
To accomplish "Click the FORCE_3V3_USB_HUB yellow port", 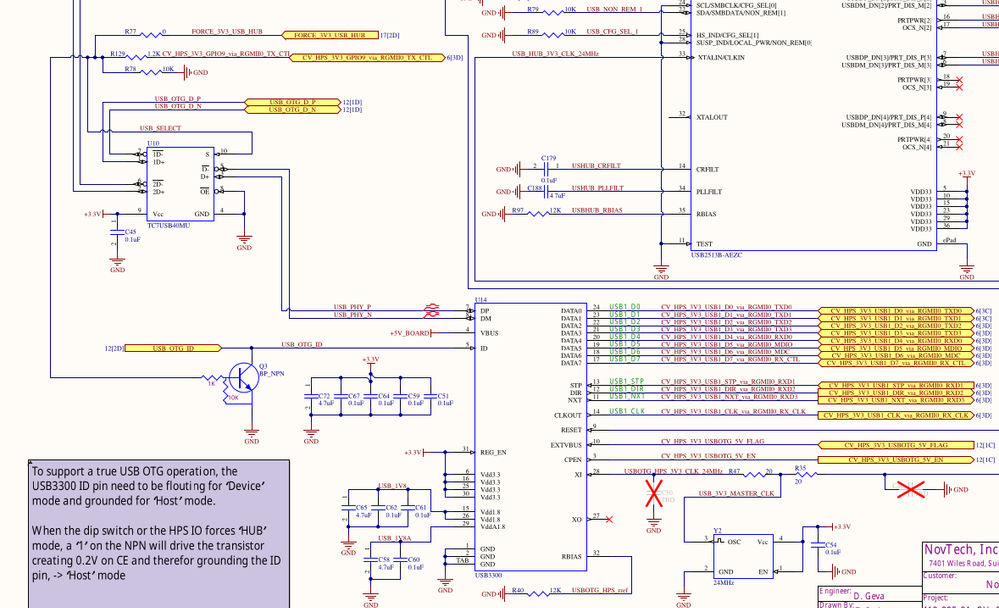I will click(x=330, y=35).
